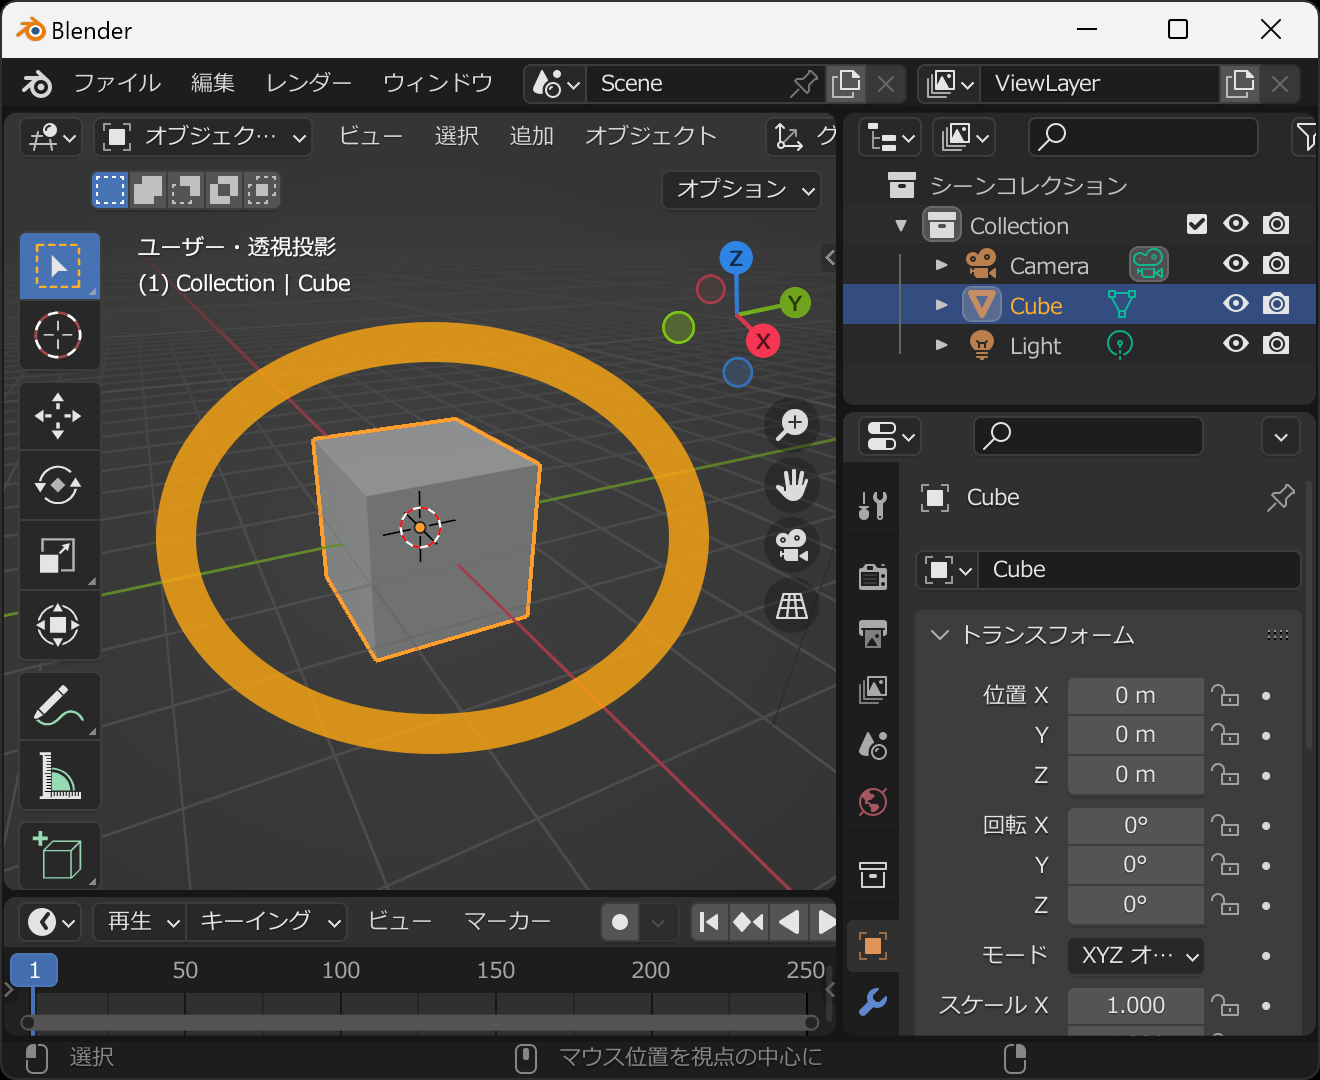Lock the Rotation Z value

pos(1225,905)
